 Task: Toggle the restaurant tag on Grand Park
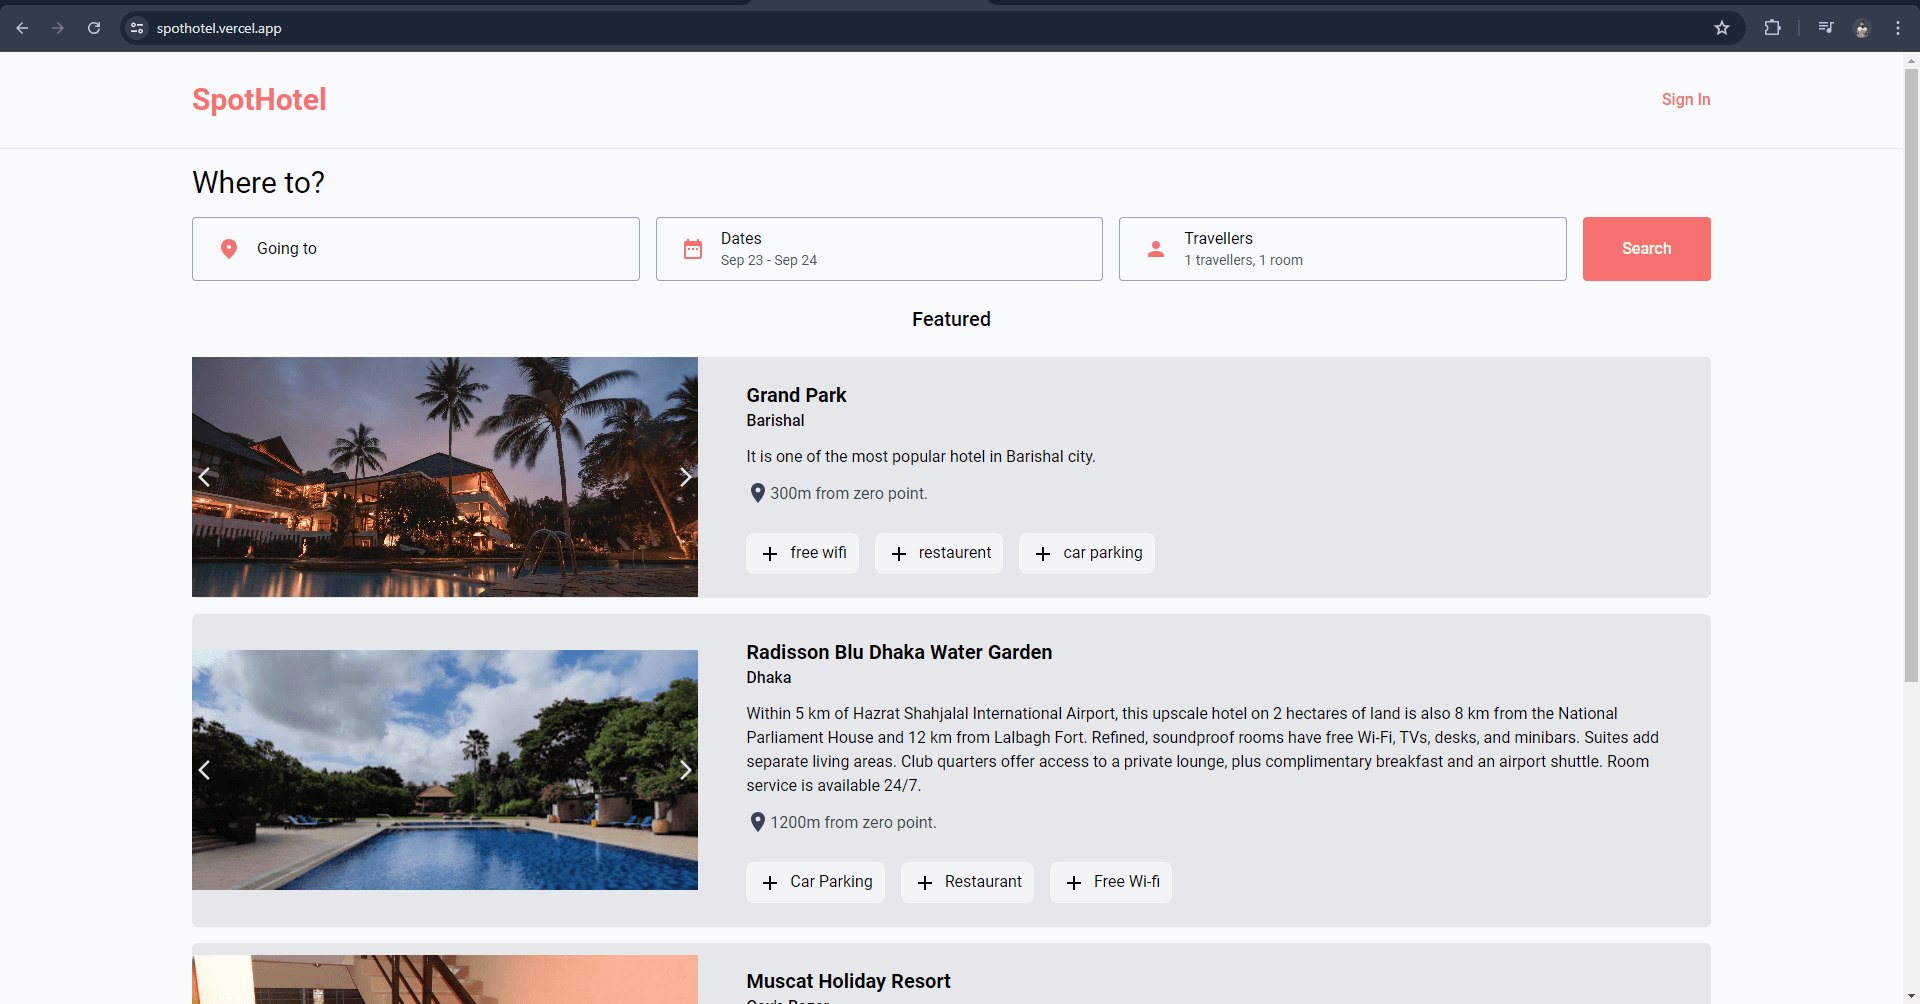(938, 553)
